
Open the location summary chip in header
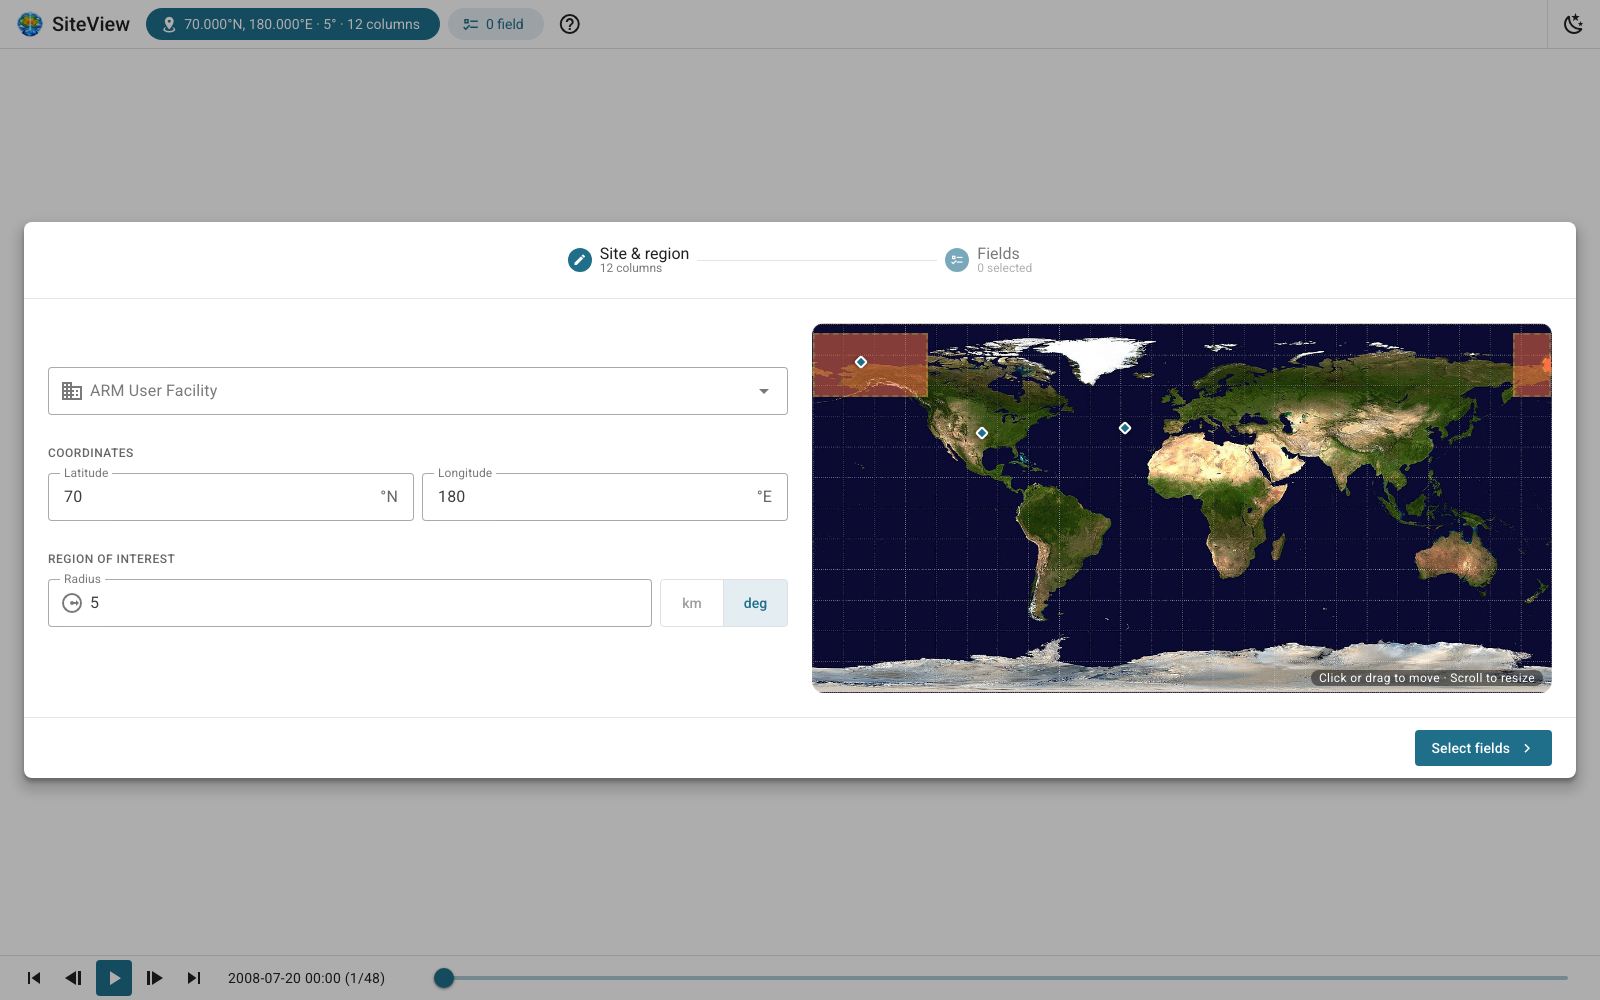[x=293, y=24]
